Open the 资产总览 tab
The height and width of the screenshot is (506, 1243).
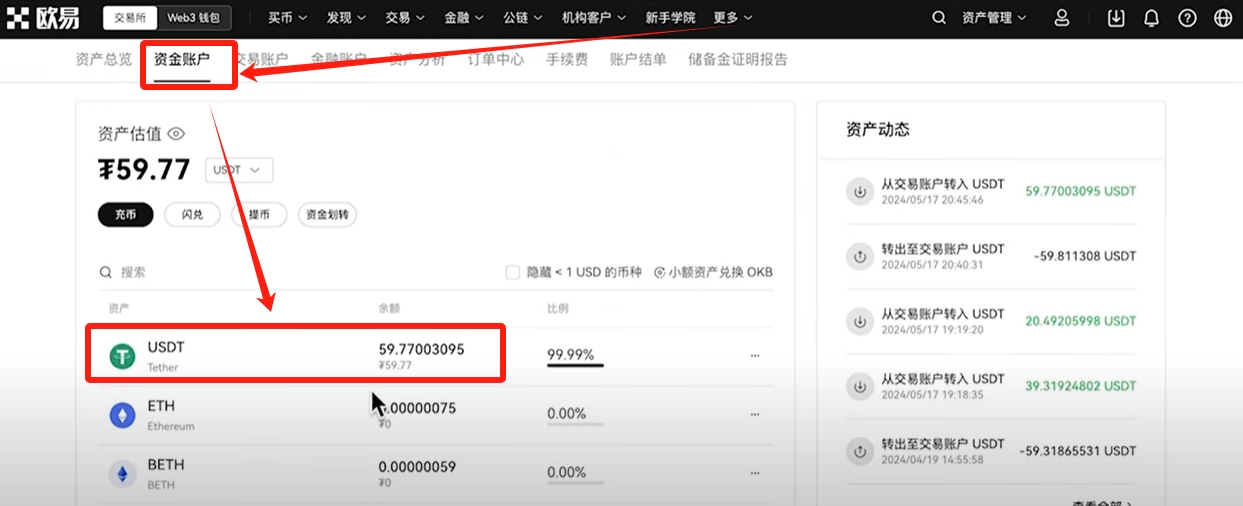104,59
